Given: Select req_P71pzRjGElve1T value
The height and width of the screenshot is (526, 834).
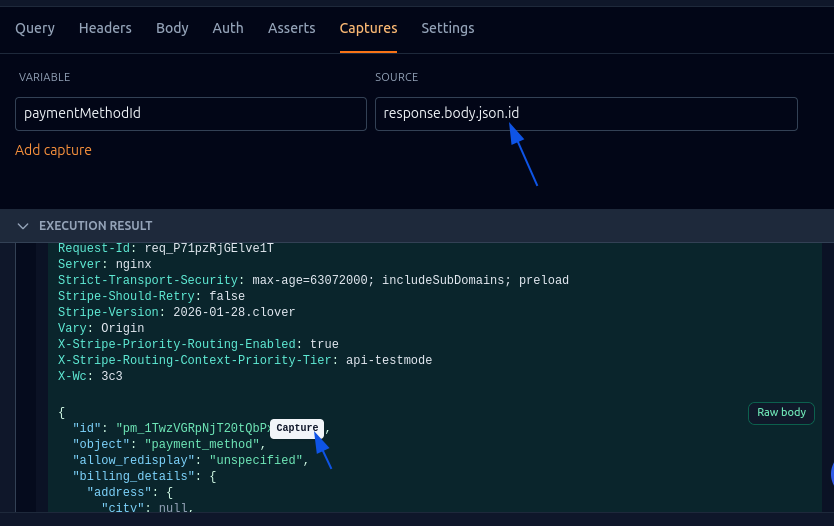Looking at the screenshot, I should pyautogui.click(x=209, y=248).
